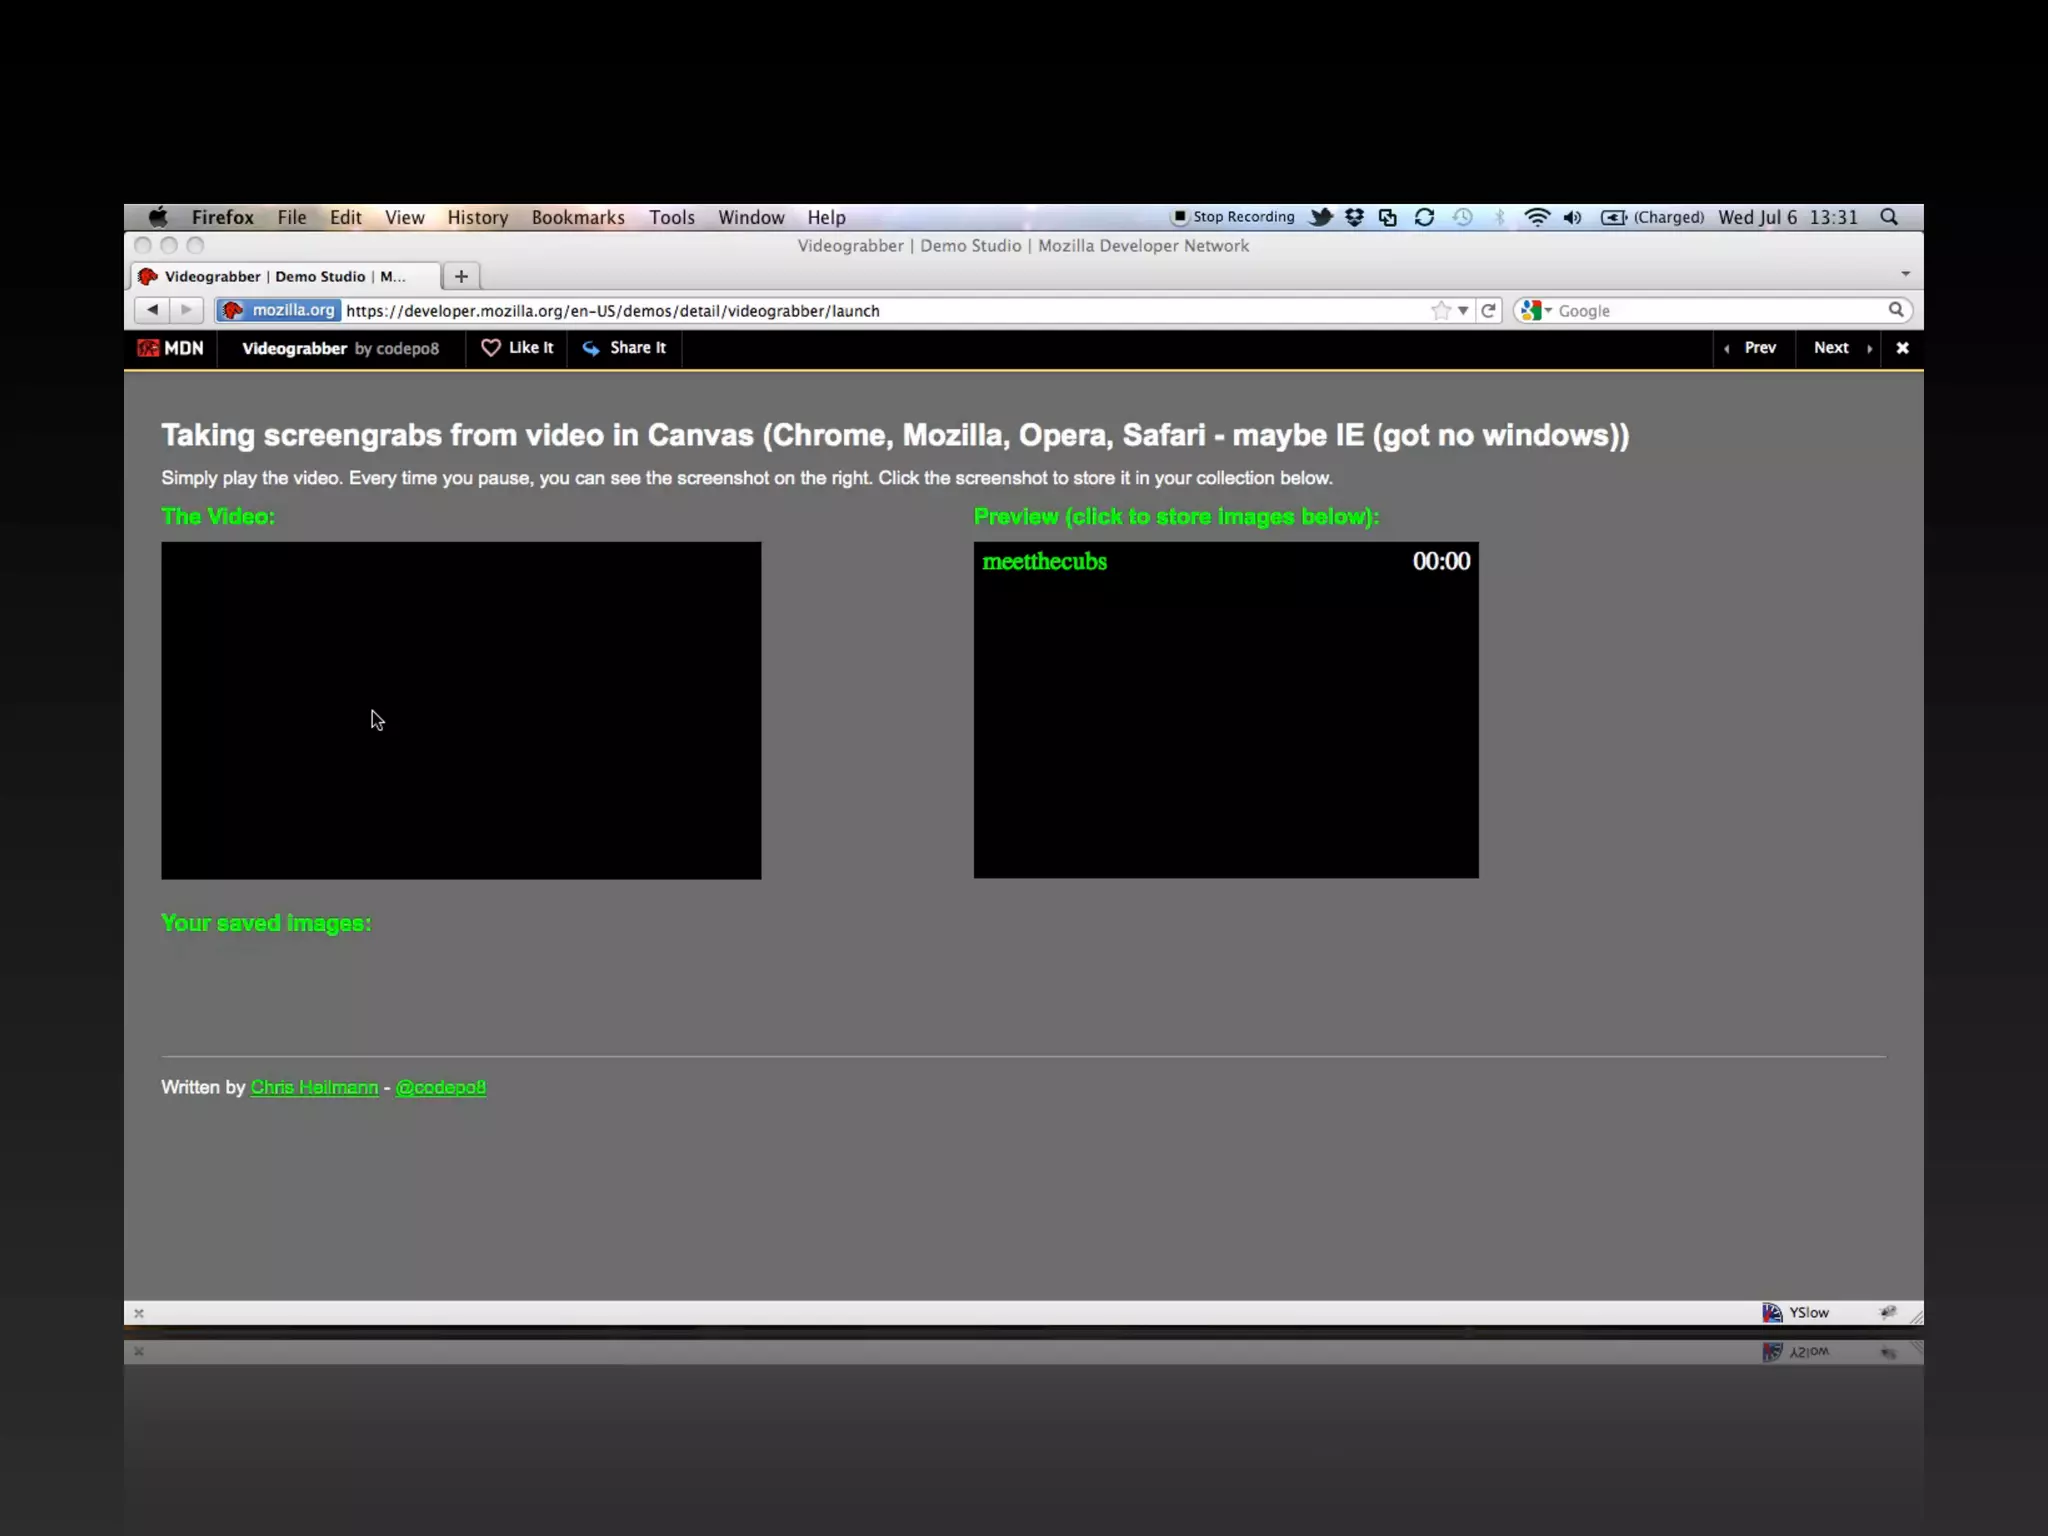The width and height of the screenshot is (2048, 1536).
Task: Click the search magnifier in Google box
Action: [x=1895, y=310]
